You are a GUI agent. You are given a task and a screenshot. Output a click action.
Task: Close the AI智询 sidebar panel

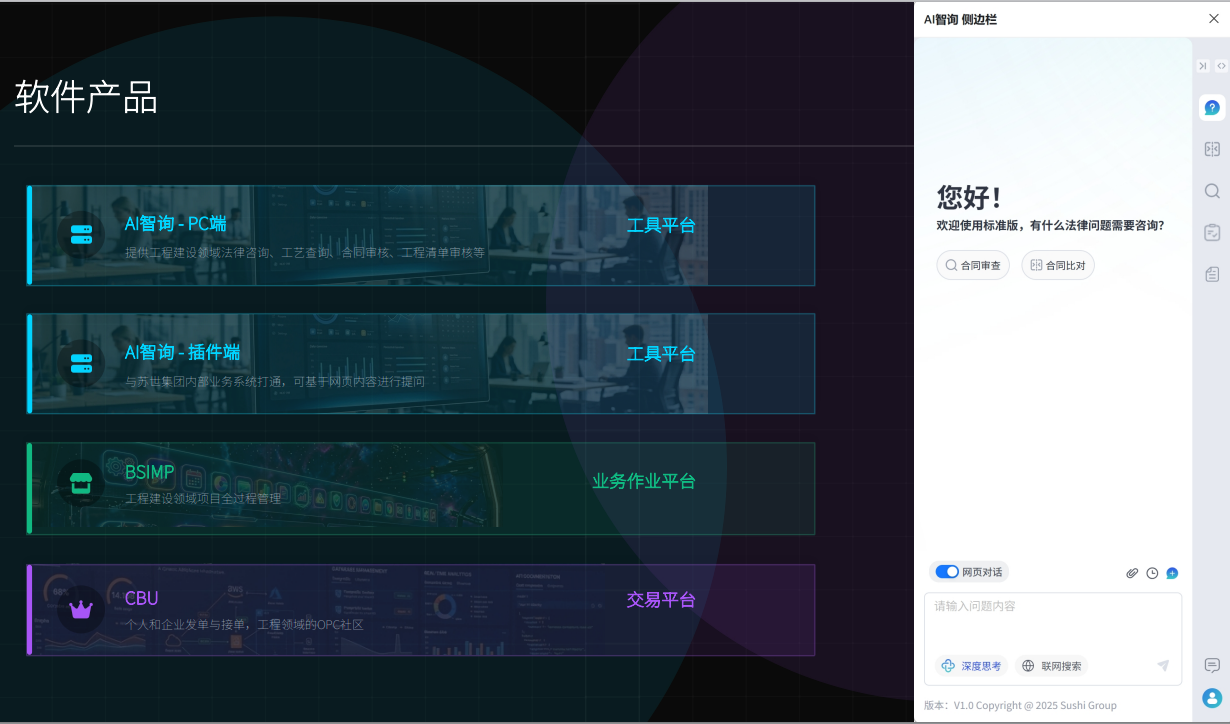pyautogui.click(x=1214, y=19)
